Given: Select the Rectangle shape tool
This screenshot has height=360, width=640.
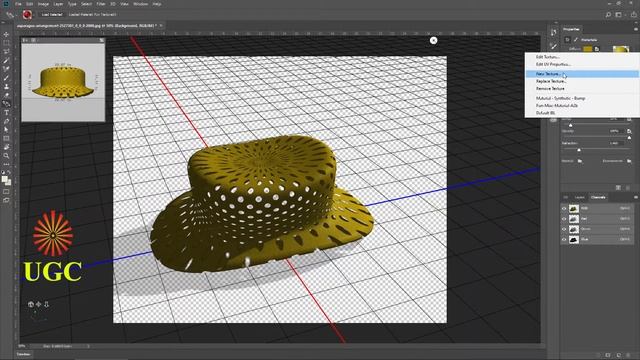Looking at the screenshot, I should 6,138.
